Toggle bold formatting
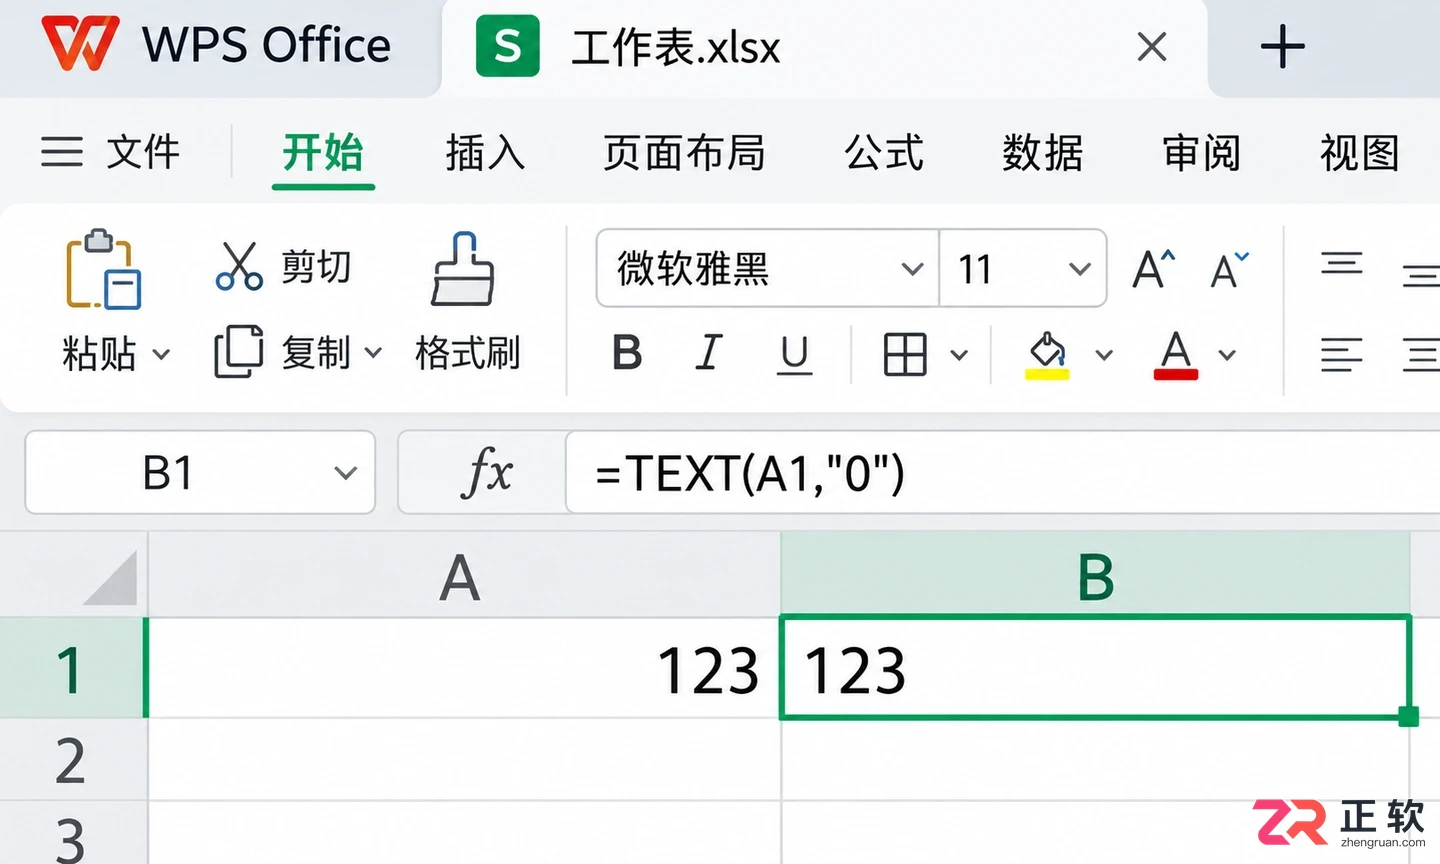 [627, 353]
